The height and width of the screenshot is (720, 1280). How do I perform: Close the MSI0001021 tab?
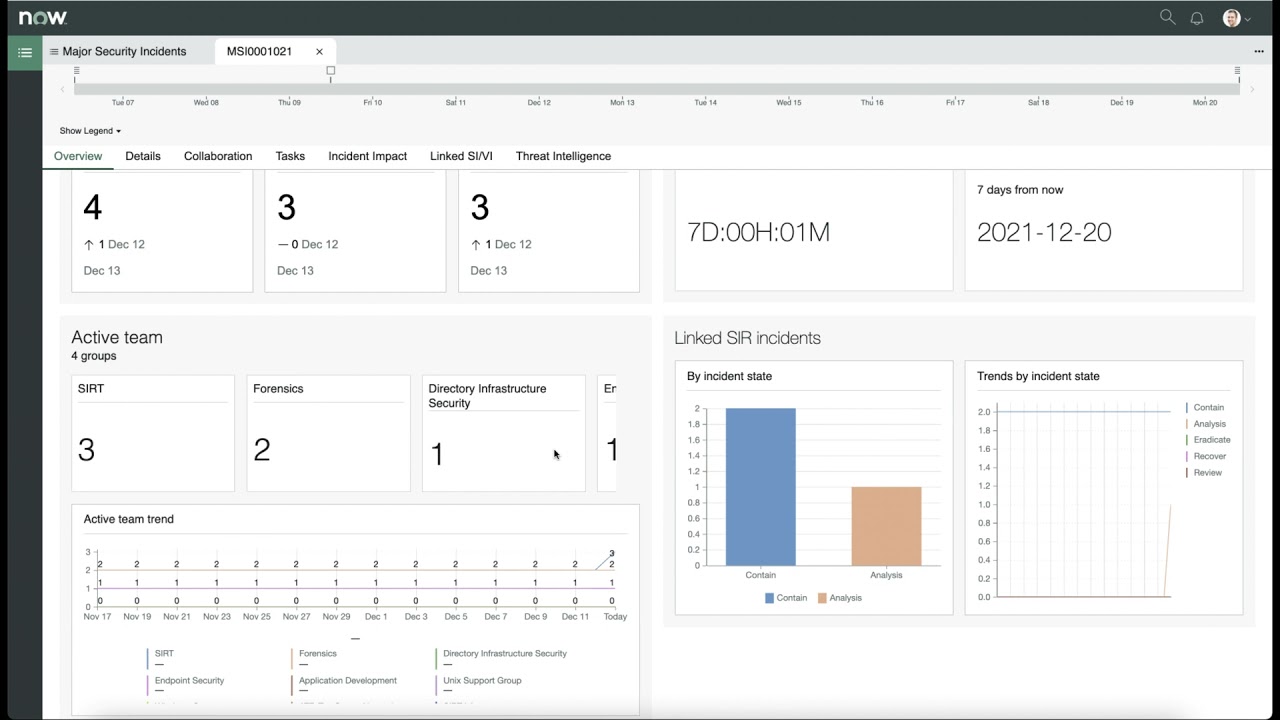[320, 52]
